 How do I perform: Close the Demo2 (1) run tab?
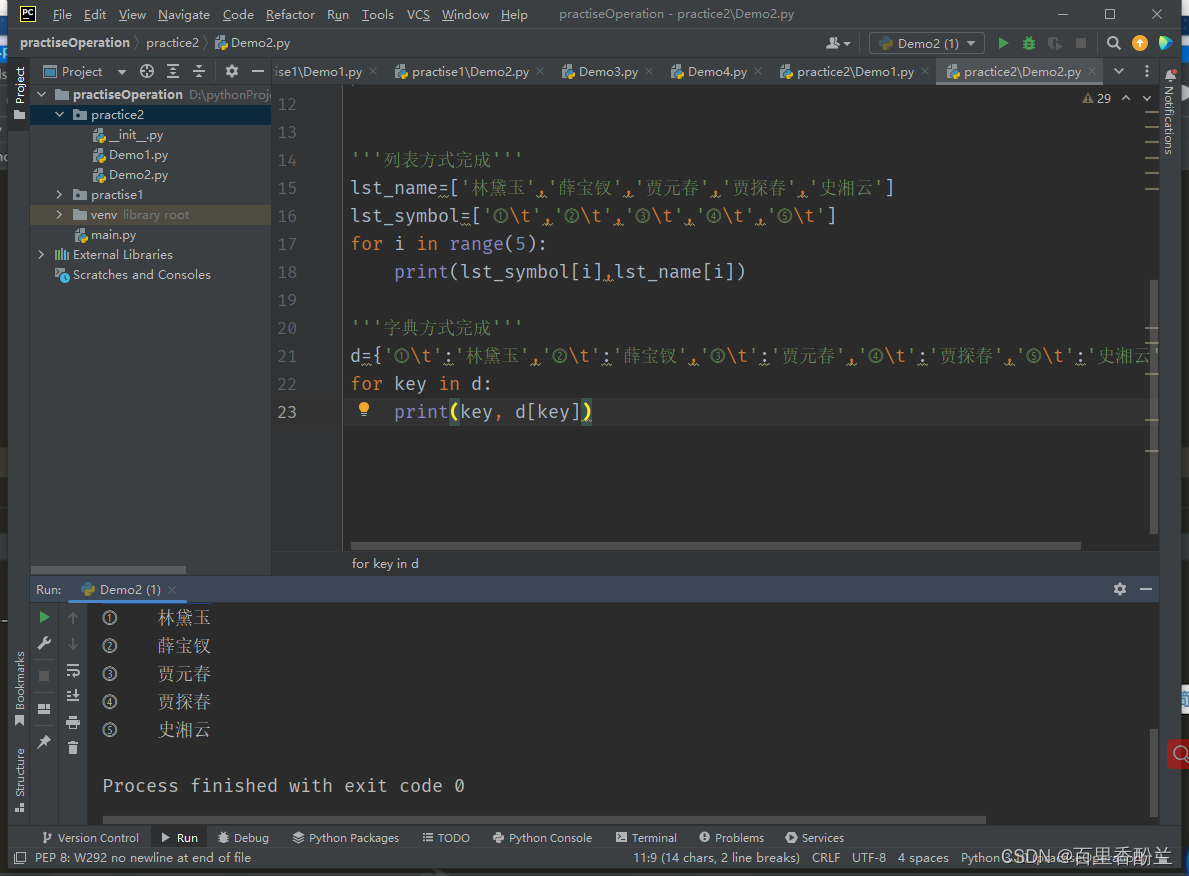[x=172, y=590]
